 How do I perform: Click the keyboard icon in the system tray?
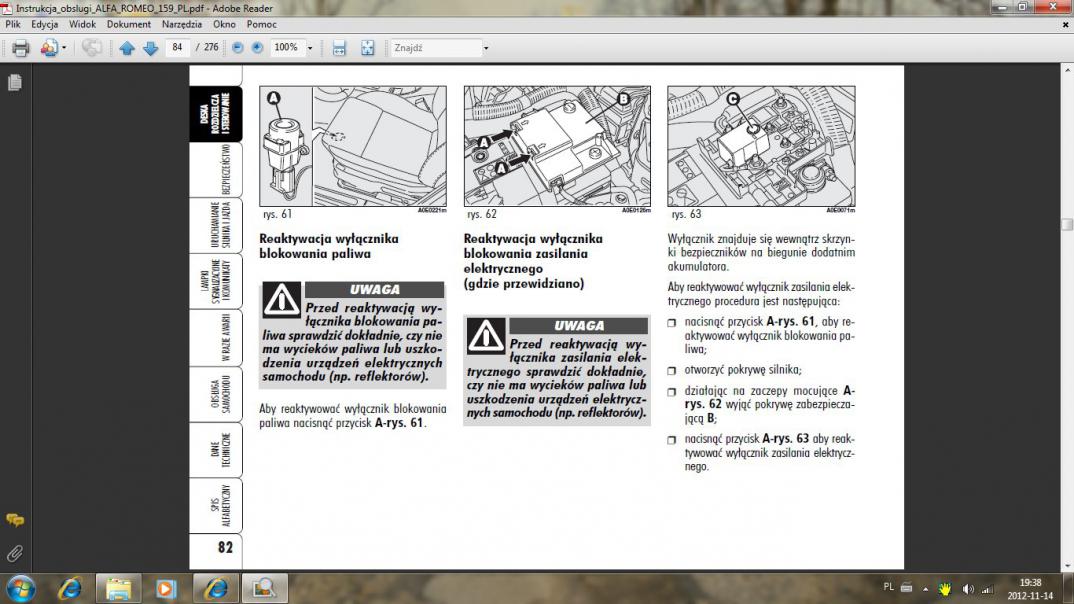click(x=906, y=588)
